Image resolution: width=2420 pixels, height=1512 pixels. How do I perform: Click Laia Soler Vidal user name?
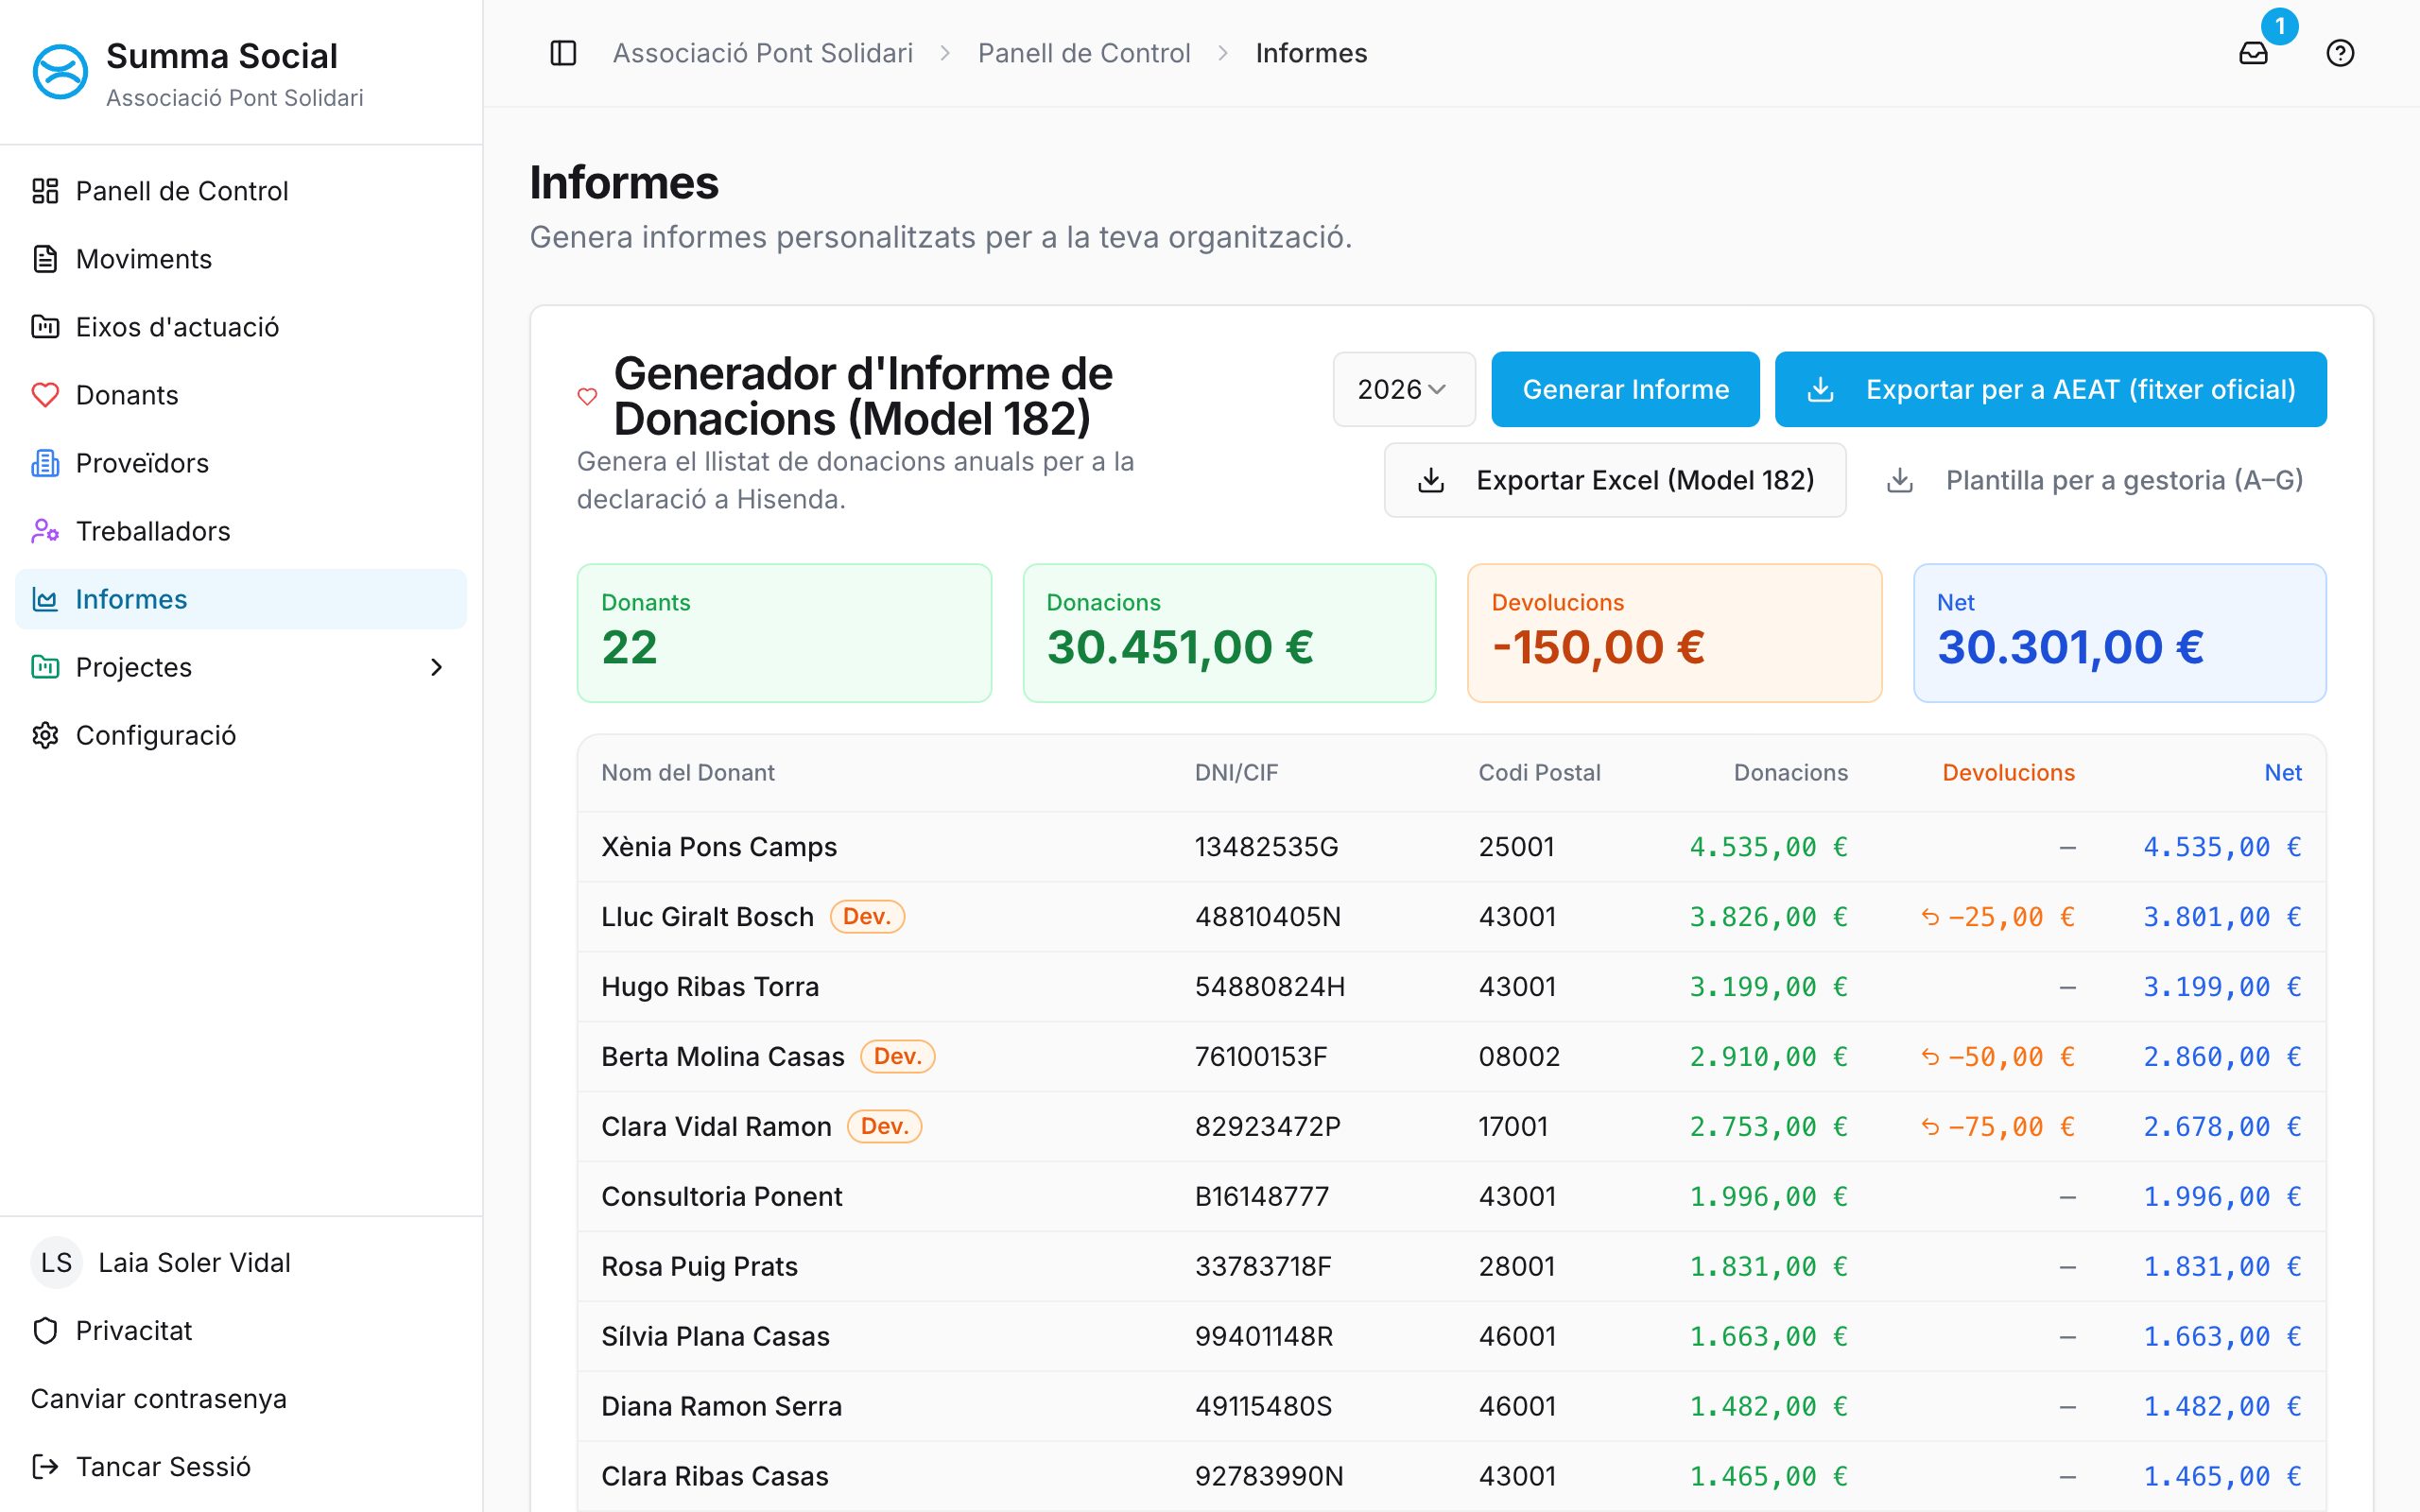(x=194, y=1263)
